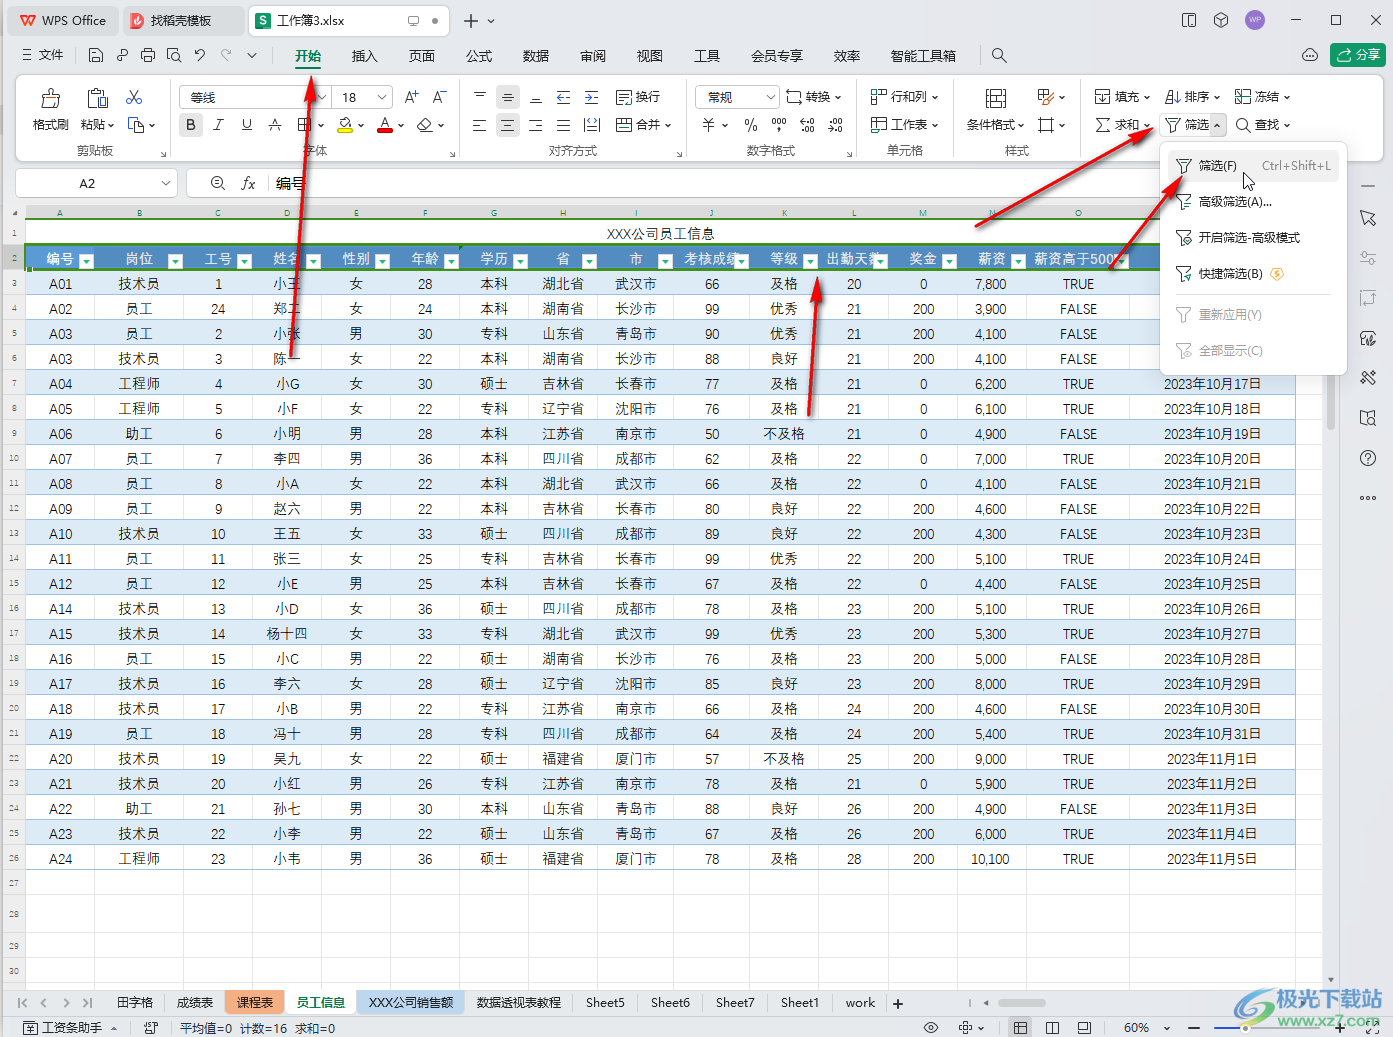Screen dimensions: 1393x1037
Task: Add a new sheet with plus button
Action: [898, 1003]
